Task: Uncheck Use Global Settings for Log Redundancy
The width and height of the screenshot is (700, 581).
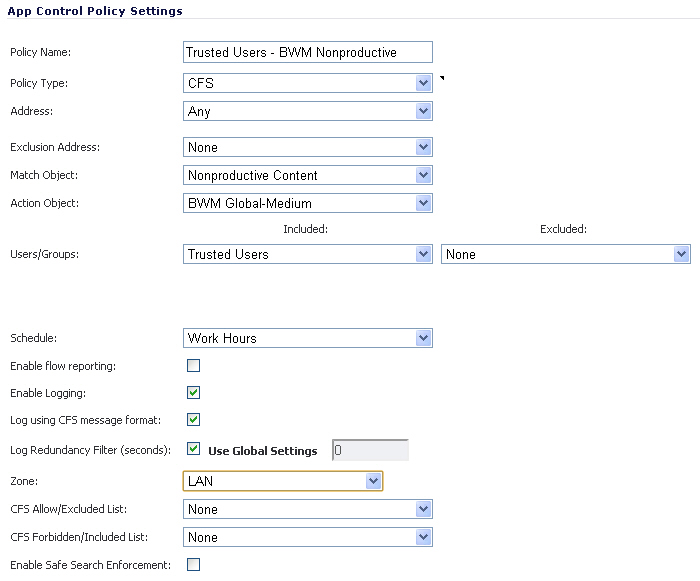Action: (x=194, y=450)
